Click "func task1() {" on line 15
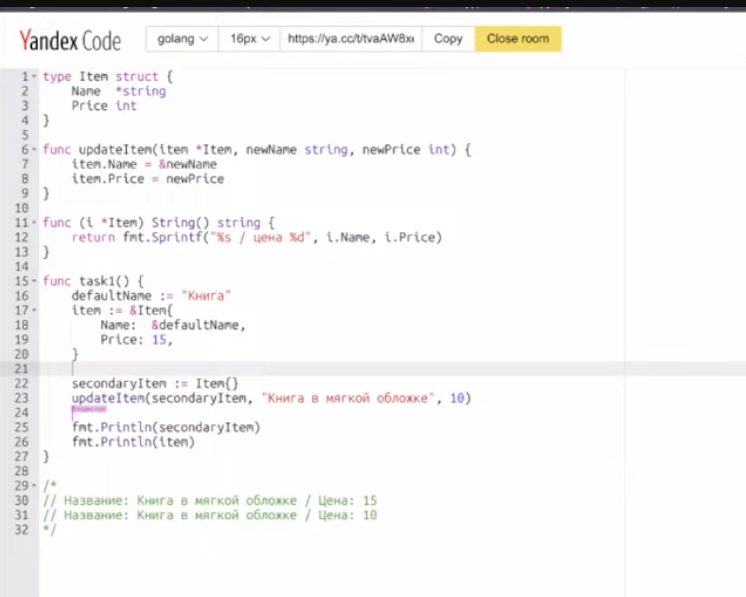The width and height of the screenshot is (746, 597). tap(93, 281)
